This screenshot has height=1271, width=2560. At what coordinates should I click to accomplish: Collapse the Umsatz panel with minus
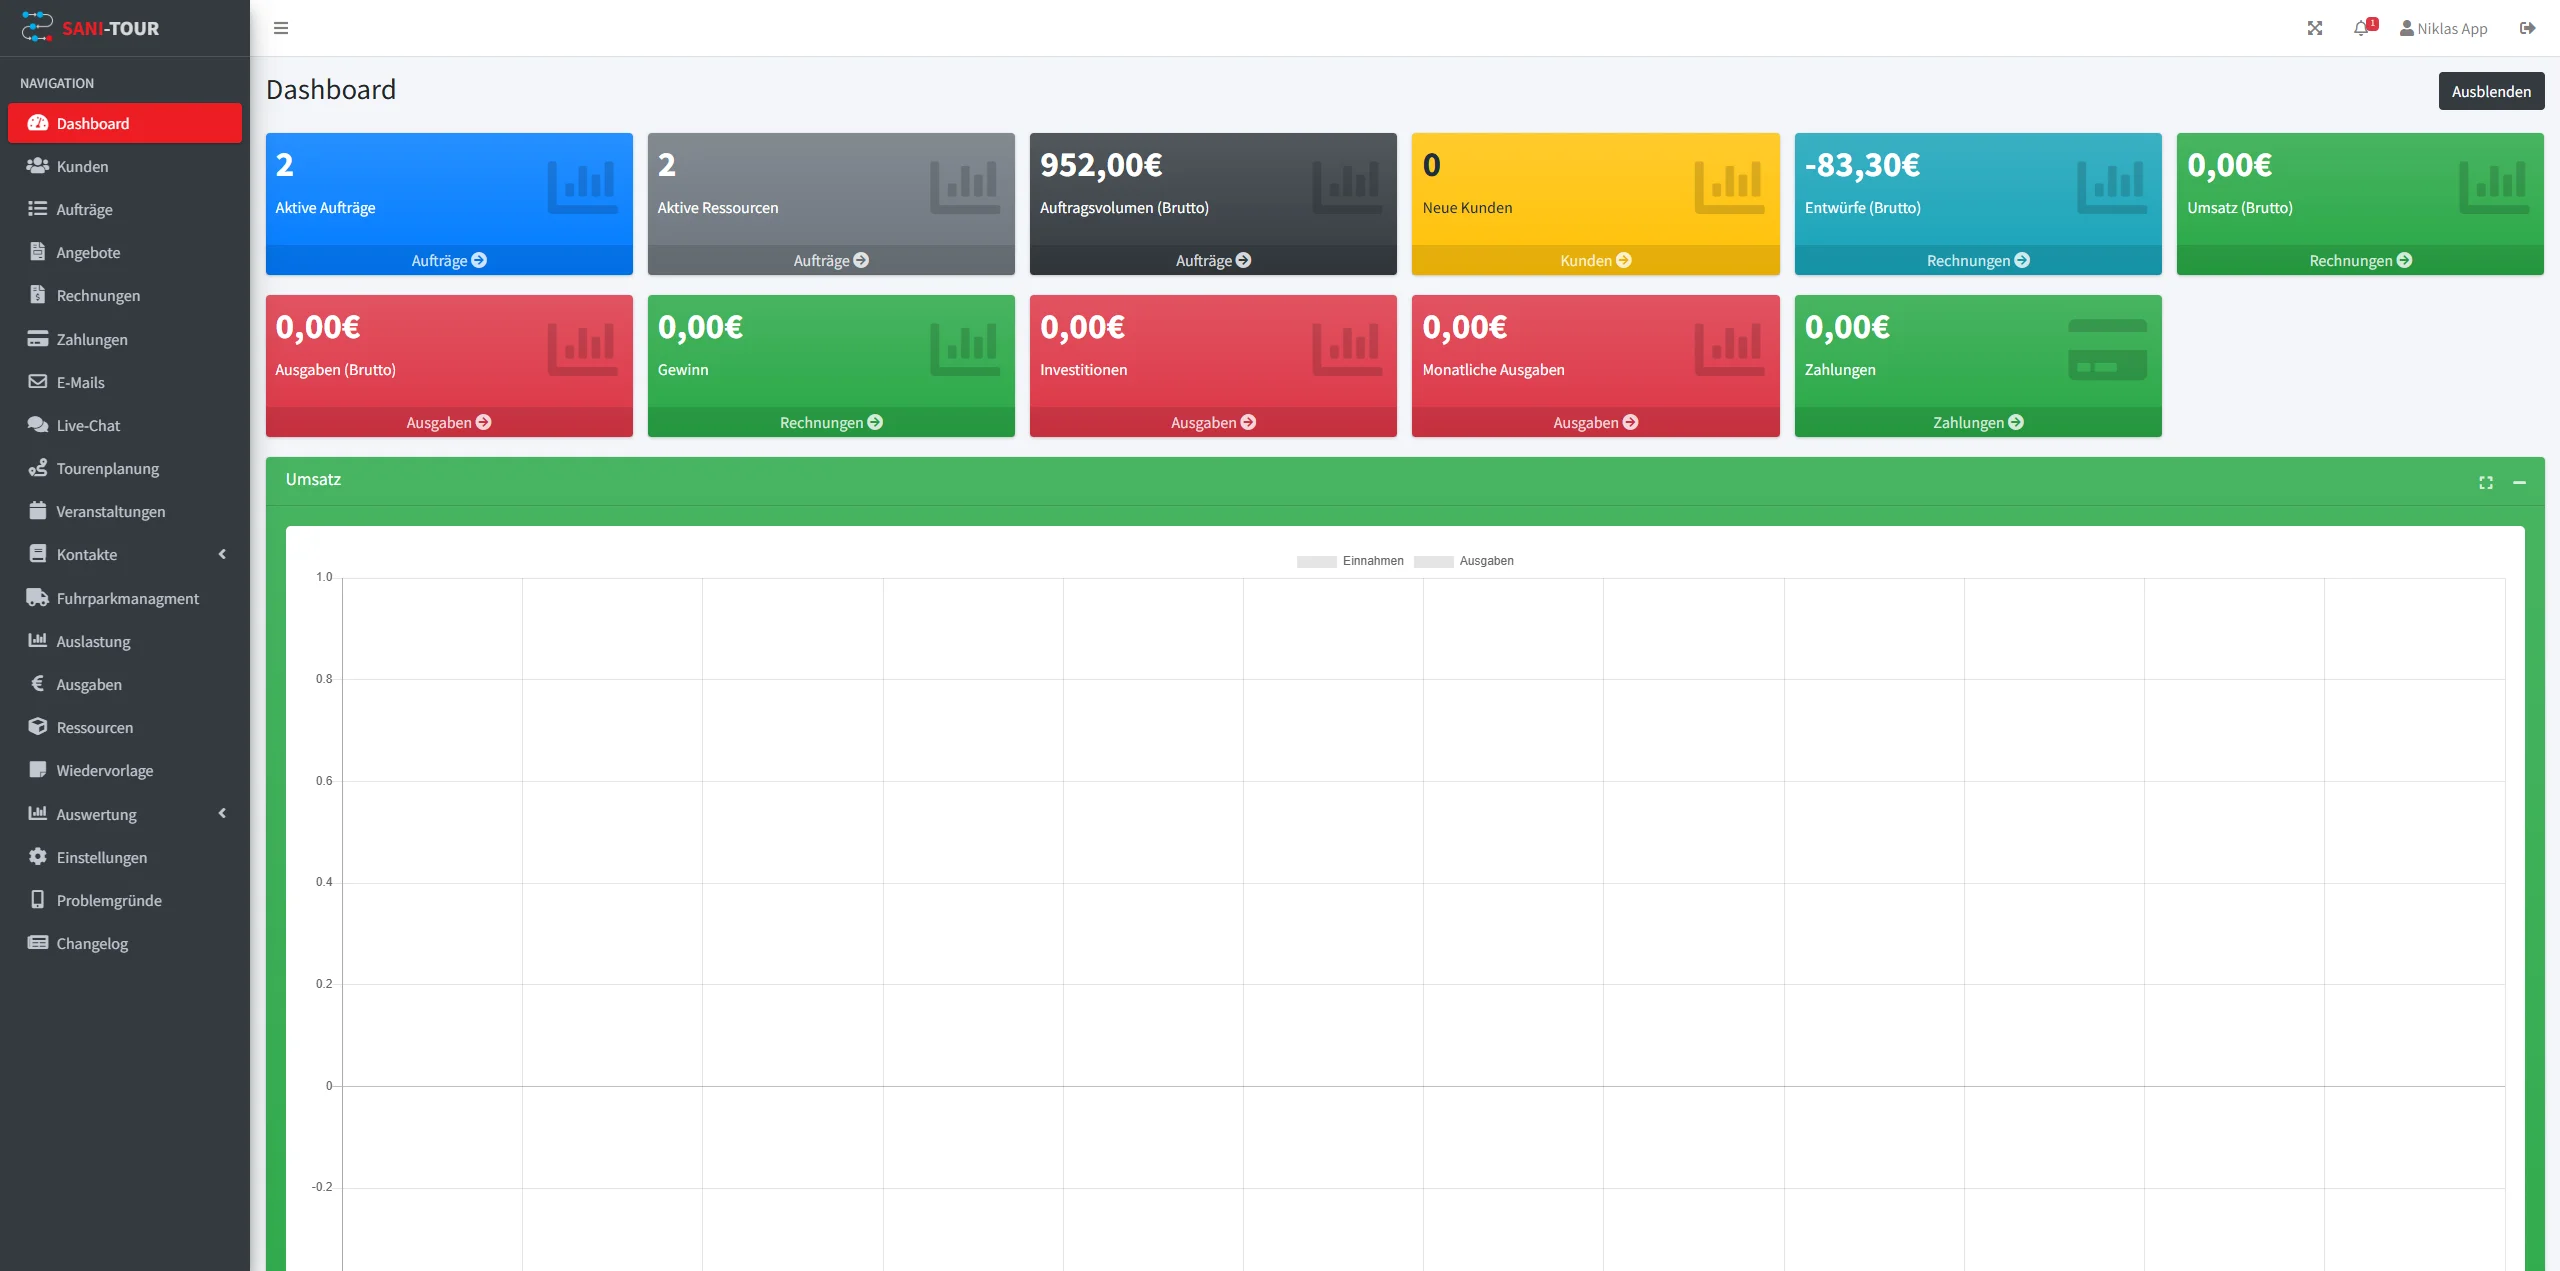pos(2520,483)
